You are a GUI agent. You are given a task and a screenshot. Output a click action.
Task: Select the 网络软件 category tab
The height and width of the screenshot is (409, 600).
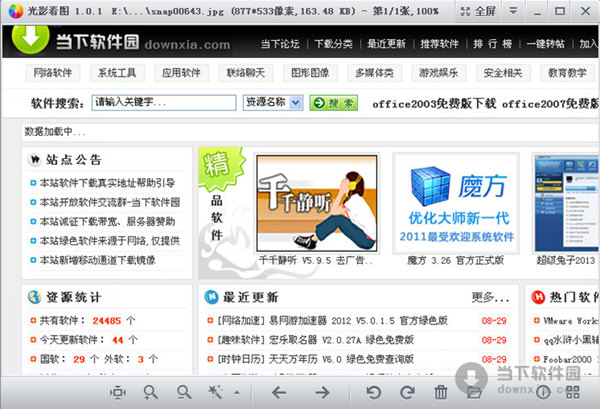(53, 73)
